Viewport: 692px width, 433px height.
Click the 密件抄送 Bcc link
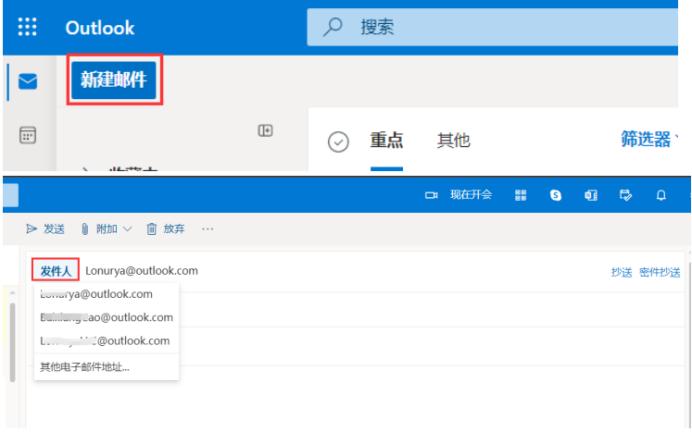[660, 272]
